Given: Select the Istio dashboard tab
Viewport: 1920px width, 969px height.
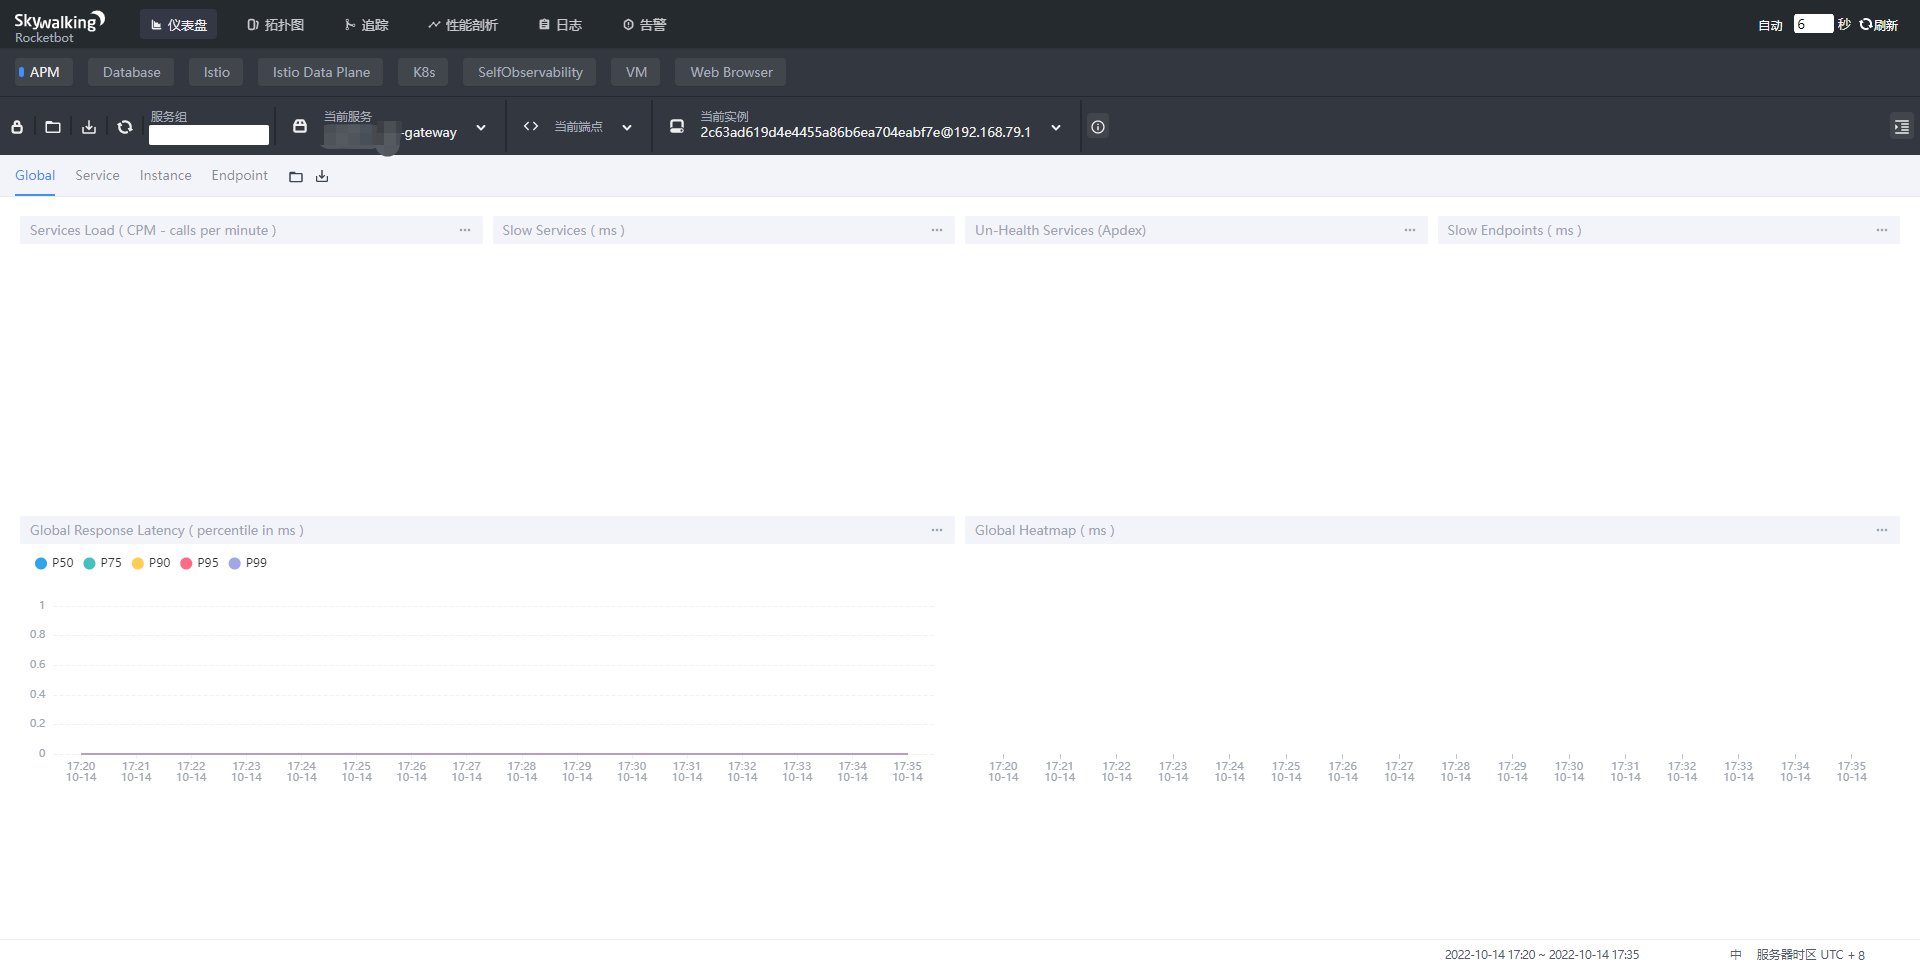Looking at the screenshot, I should (217, 72).
